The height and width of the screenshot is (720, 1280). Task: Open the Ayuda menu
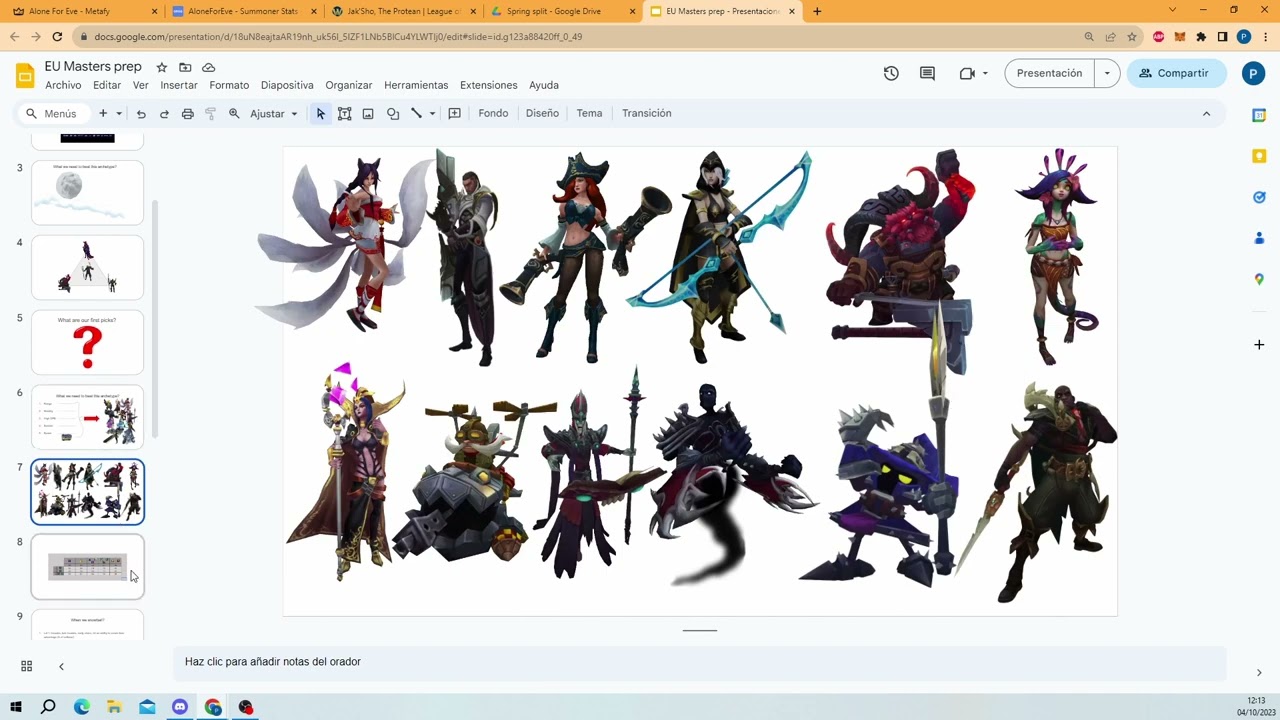coord(544,85)
